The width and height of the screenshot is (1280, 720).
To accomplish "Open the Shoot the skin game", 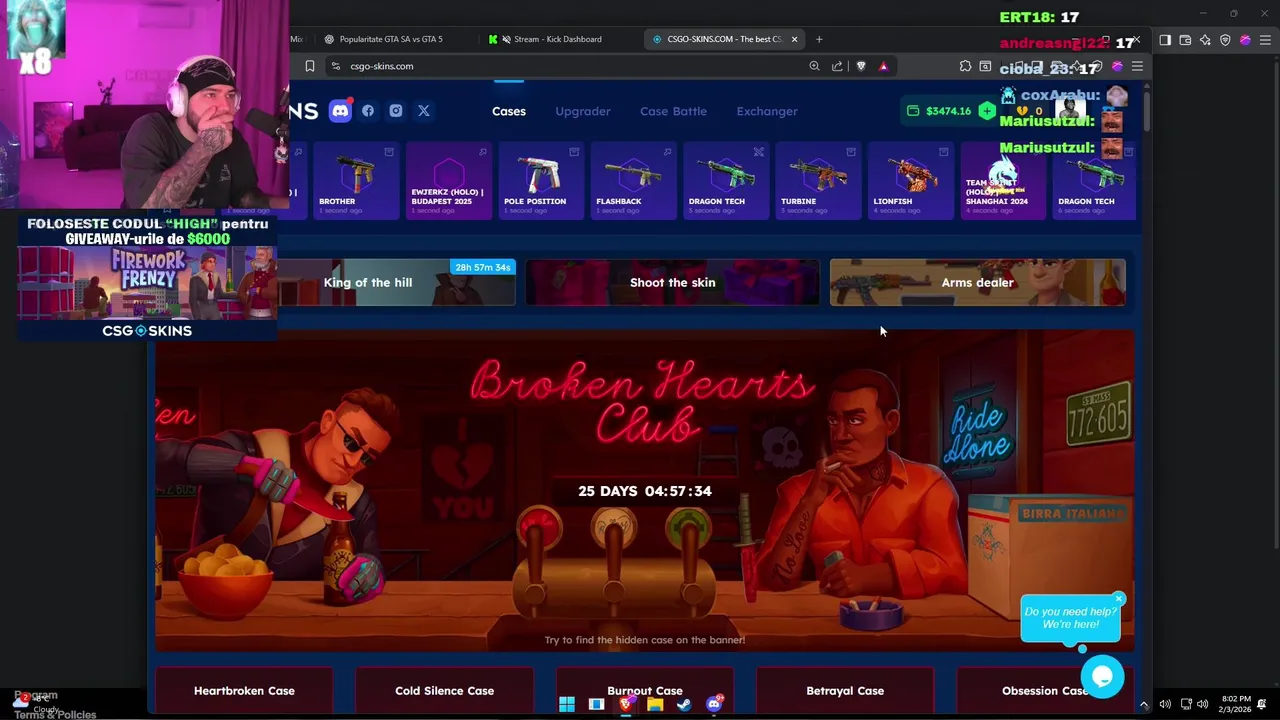I will coord(672,282).
